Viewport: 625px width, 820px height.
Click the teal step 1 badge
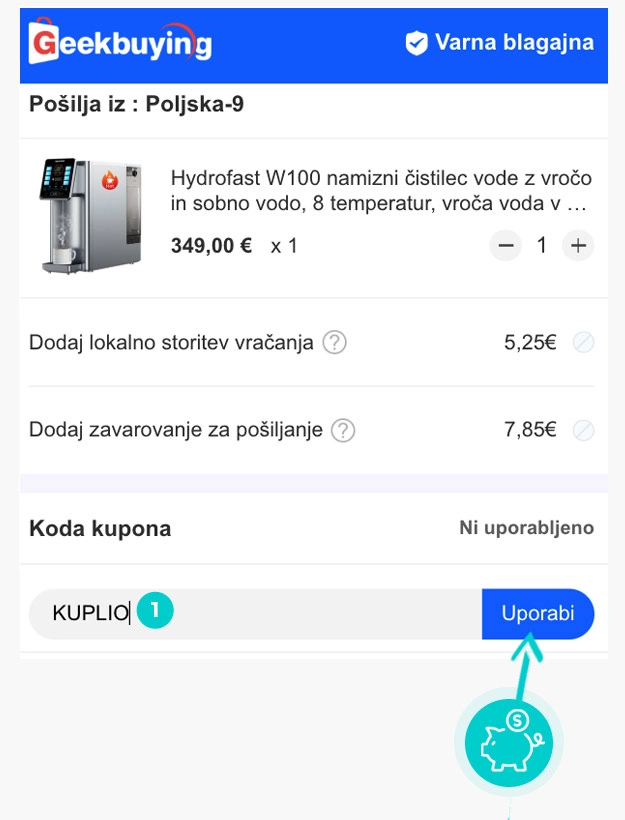[156, 609]
